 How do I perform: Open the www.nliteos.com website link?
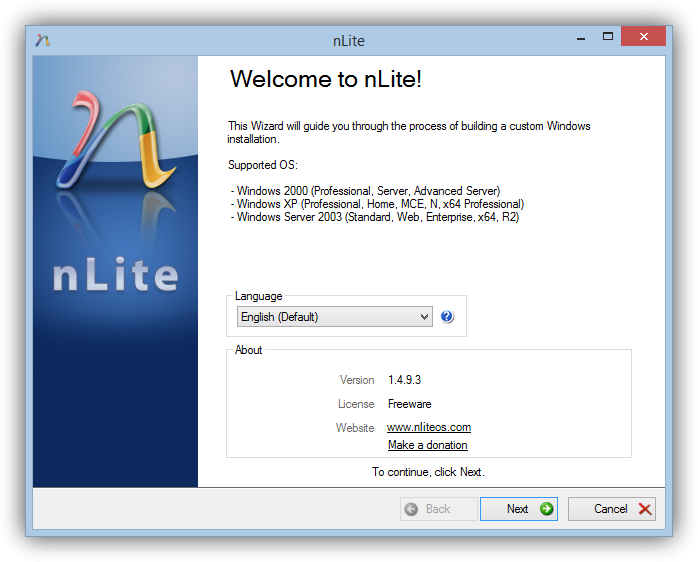pyautogui.click(x=429, y=427)
